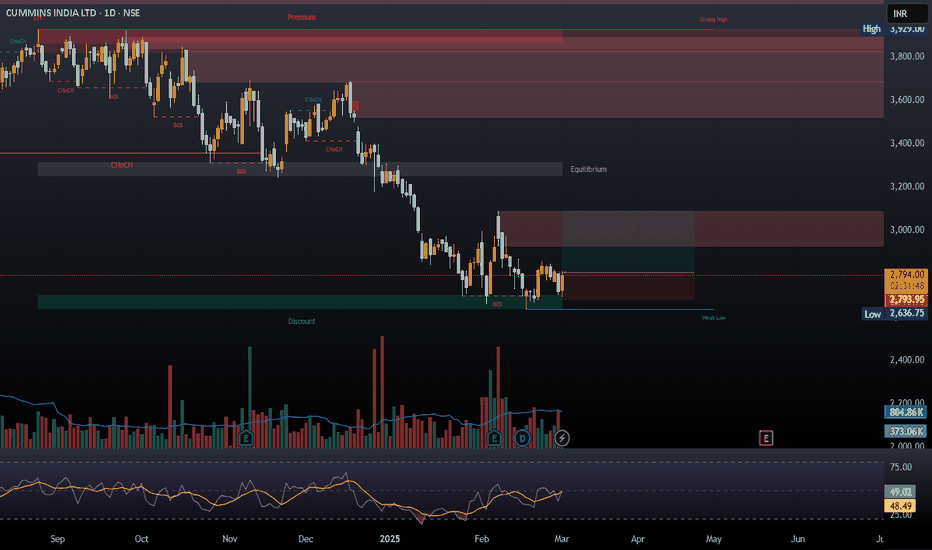This screenshot has width=932, height=550.
Task: Click the Sep date on time axis
Action: tap(58, 539)
